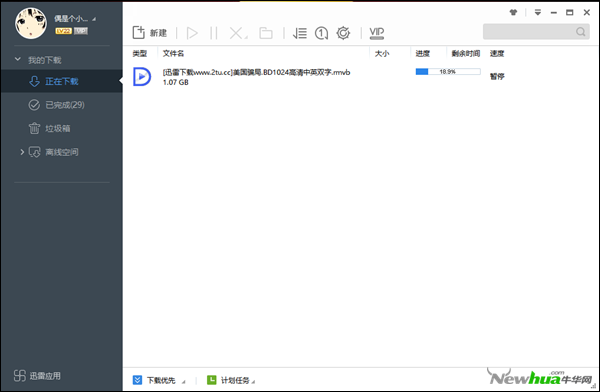Viewport: 600px width, 392px height.
Task: Sort by the 速度 column header
Action: click(x=497, y=54)
